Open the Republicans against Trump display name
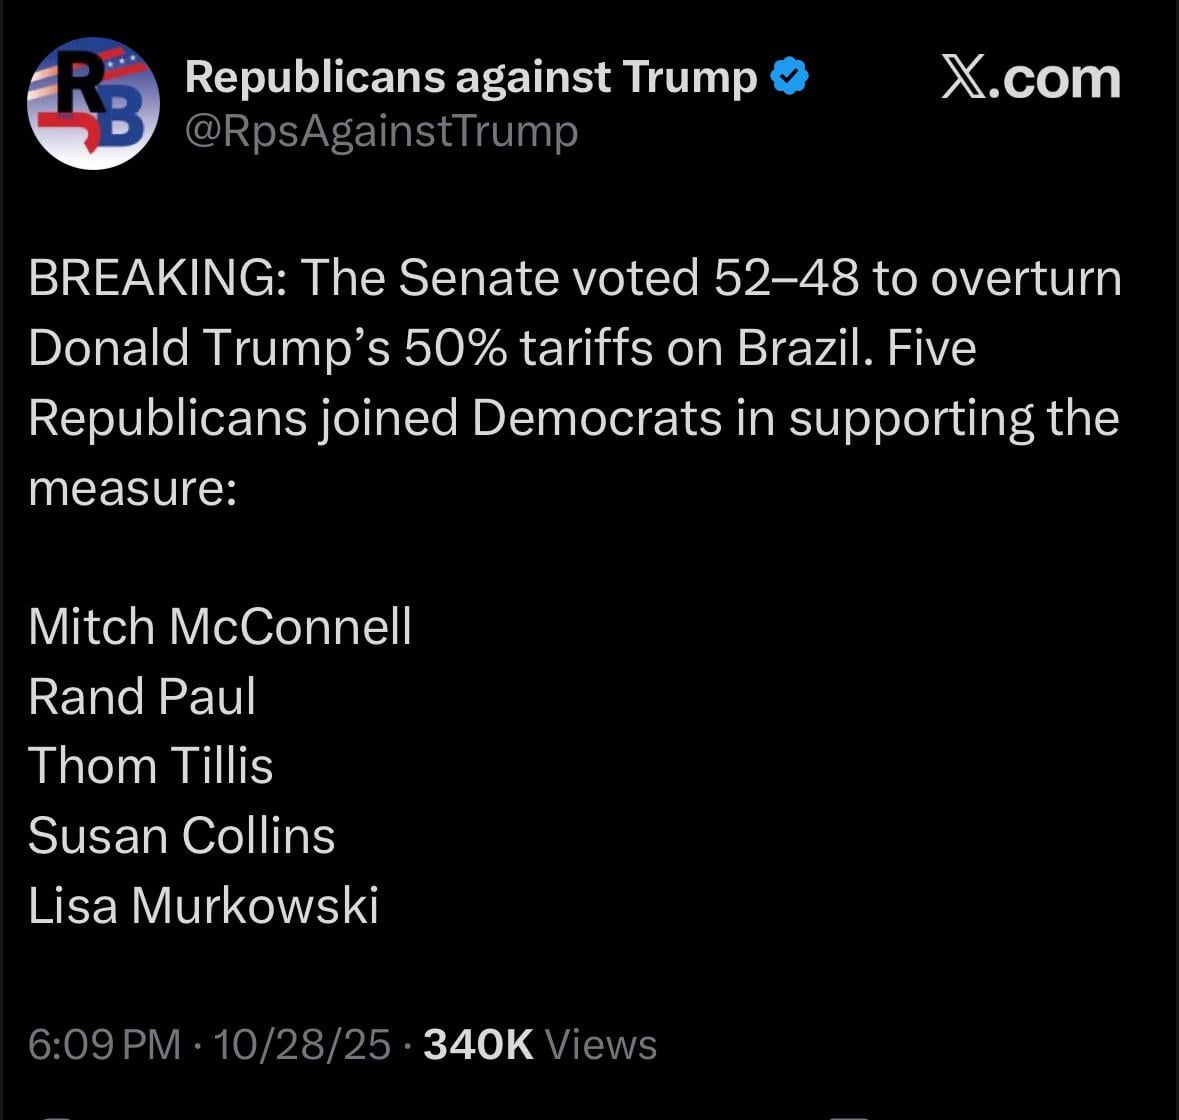The width and height of the screenshot is (1179, 1120). click(x=471, y=77)
